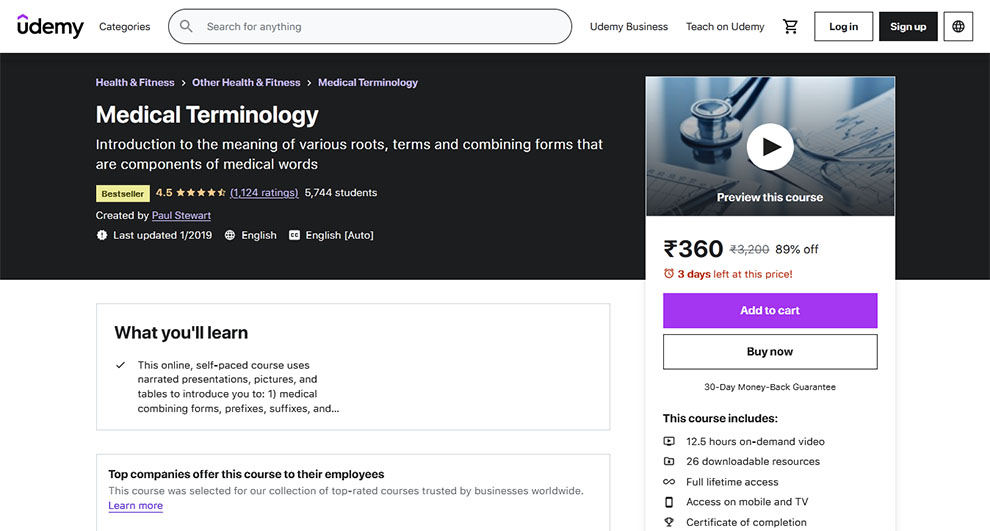Click the alarm clock icon by price

coord(669,273)
